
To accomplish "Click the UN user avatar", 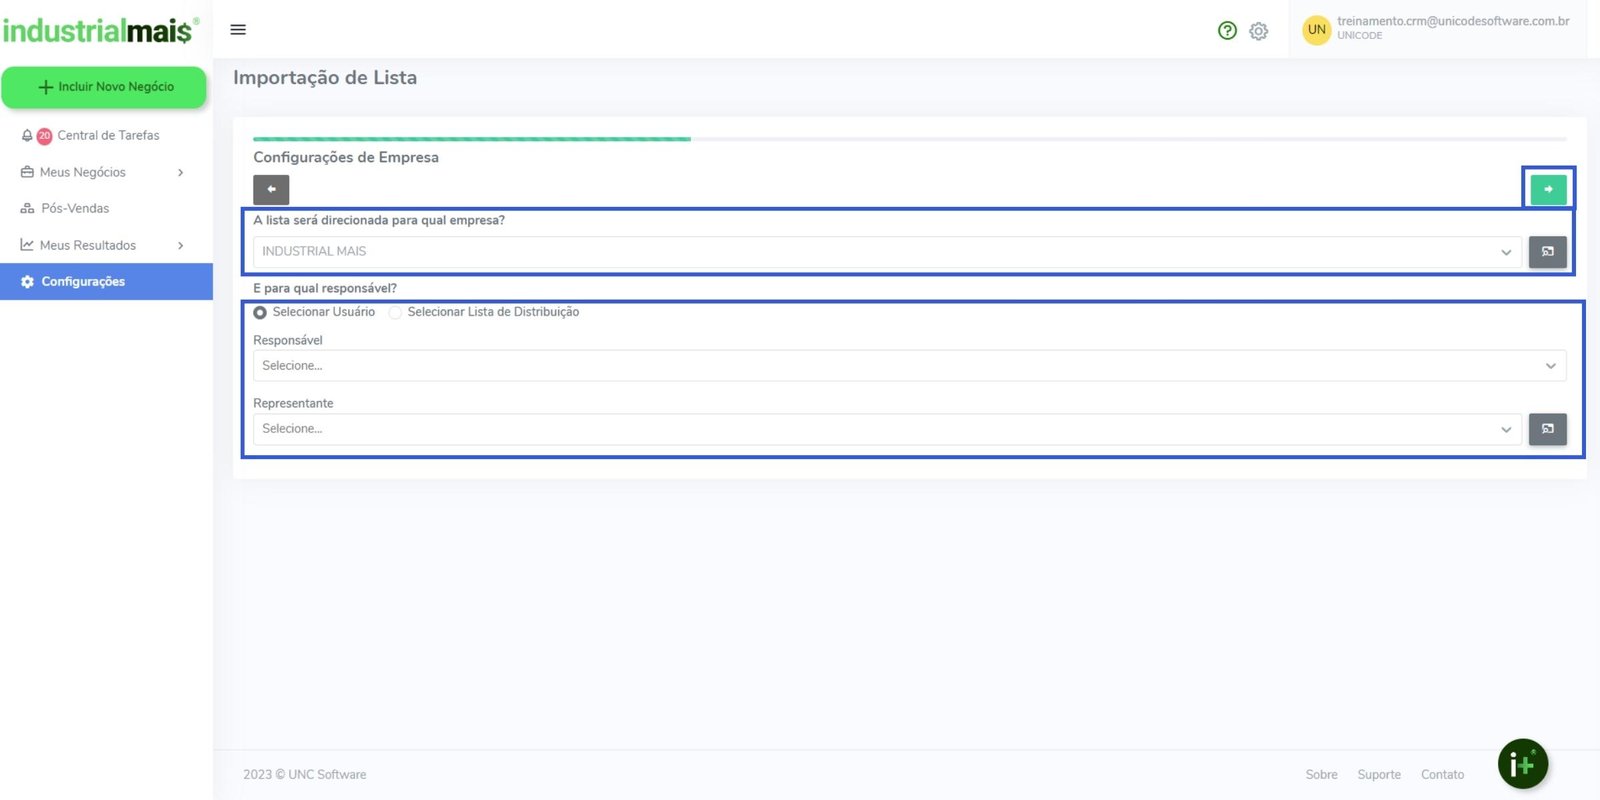I will coord(1316,30).
